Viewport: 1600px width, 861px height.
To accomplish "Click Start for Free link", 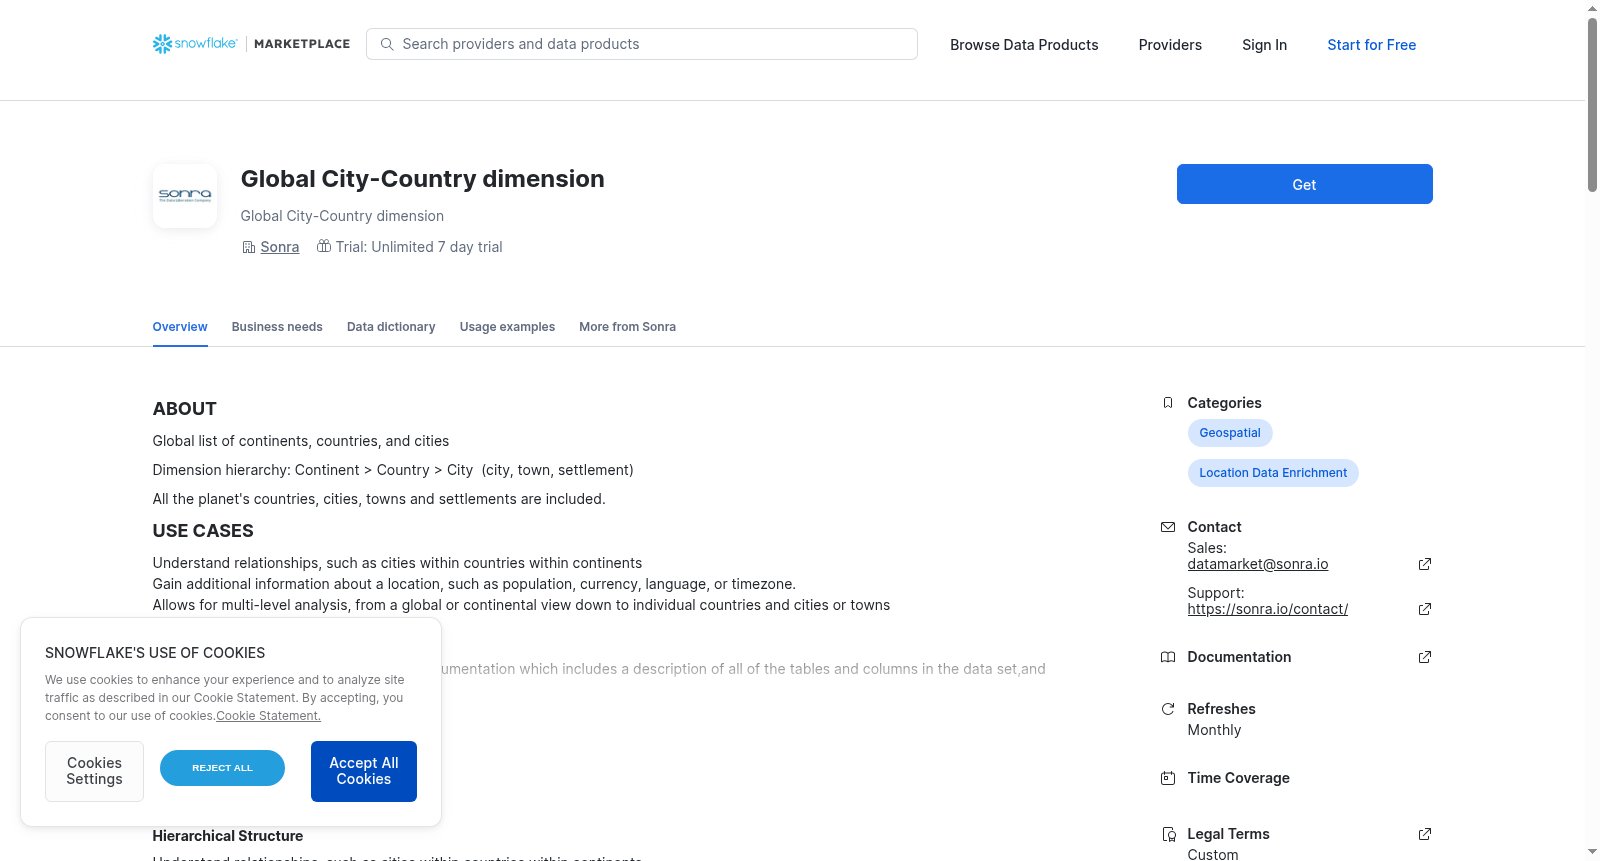I will pyautogui.click(x=1371, y=45).
